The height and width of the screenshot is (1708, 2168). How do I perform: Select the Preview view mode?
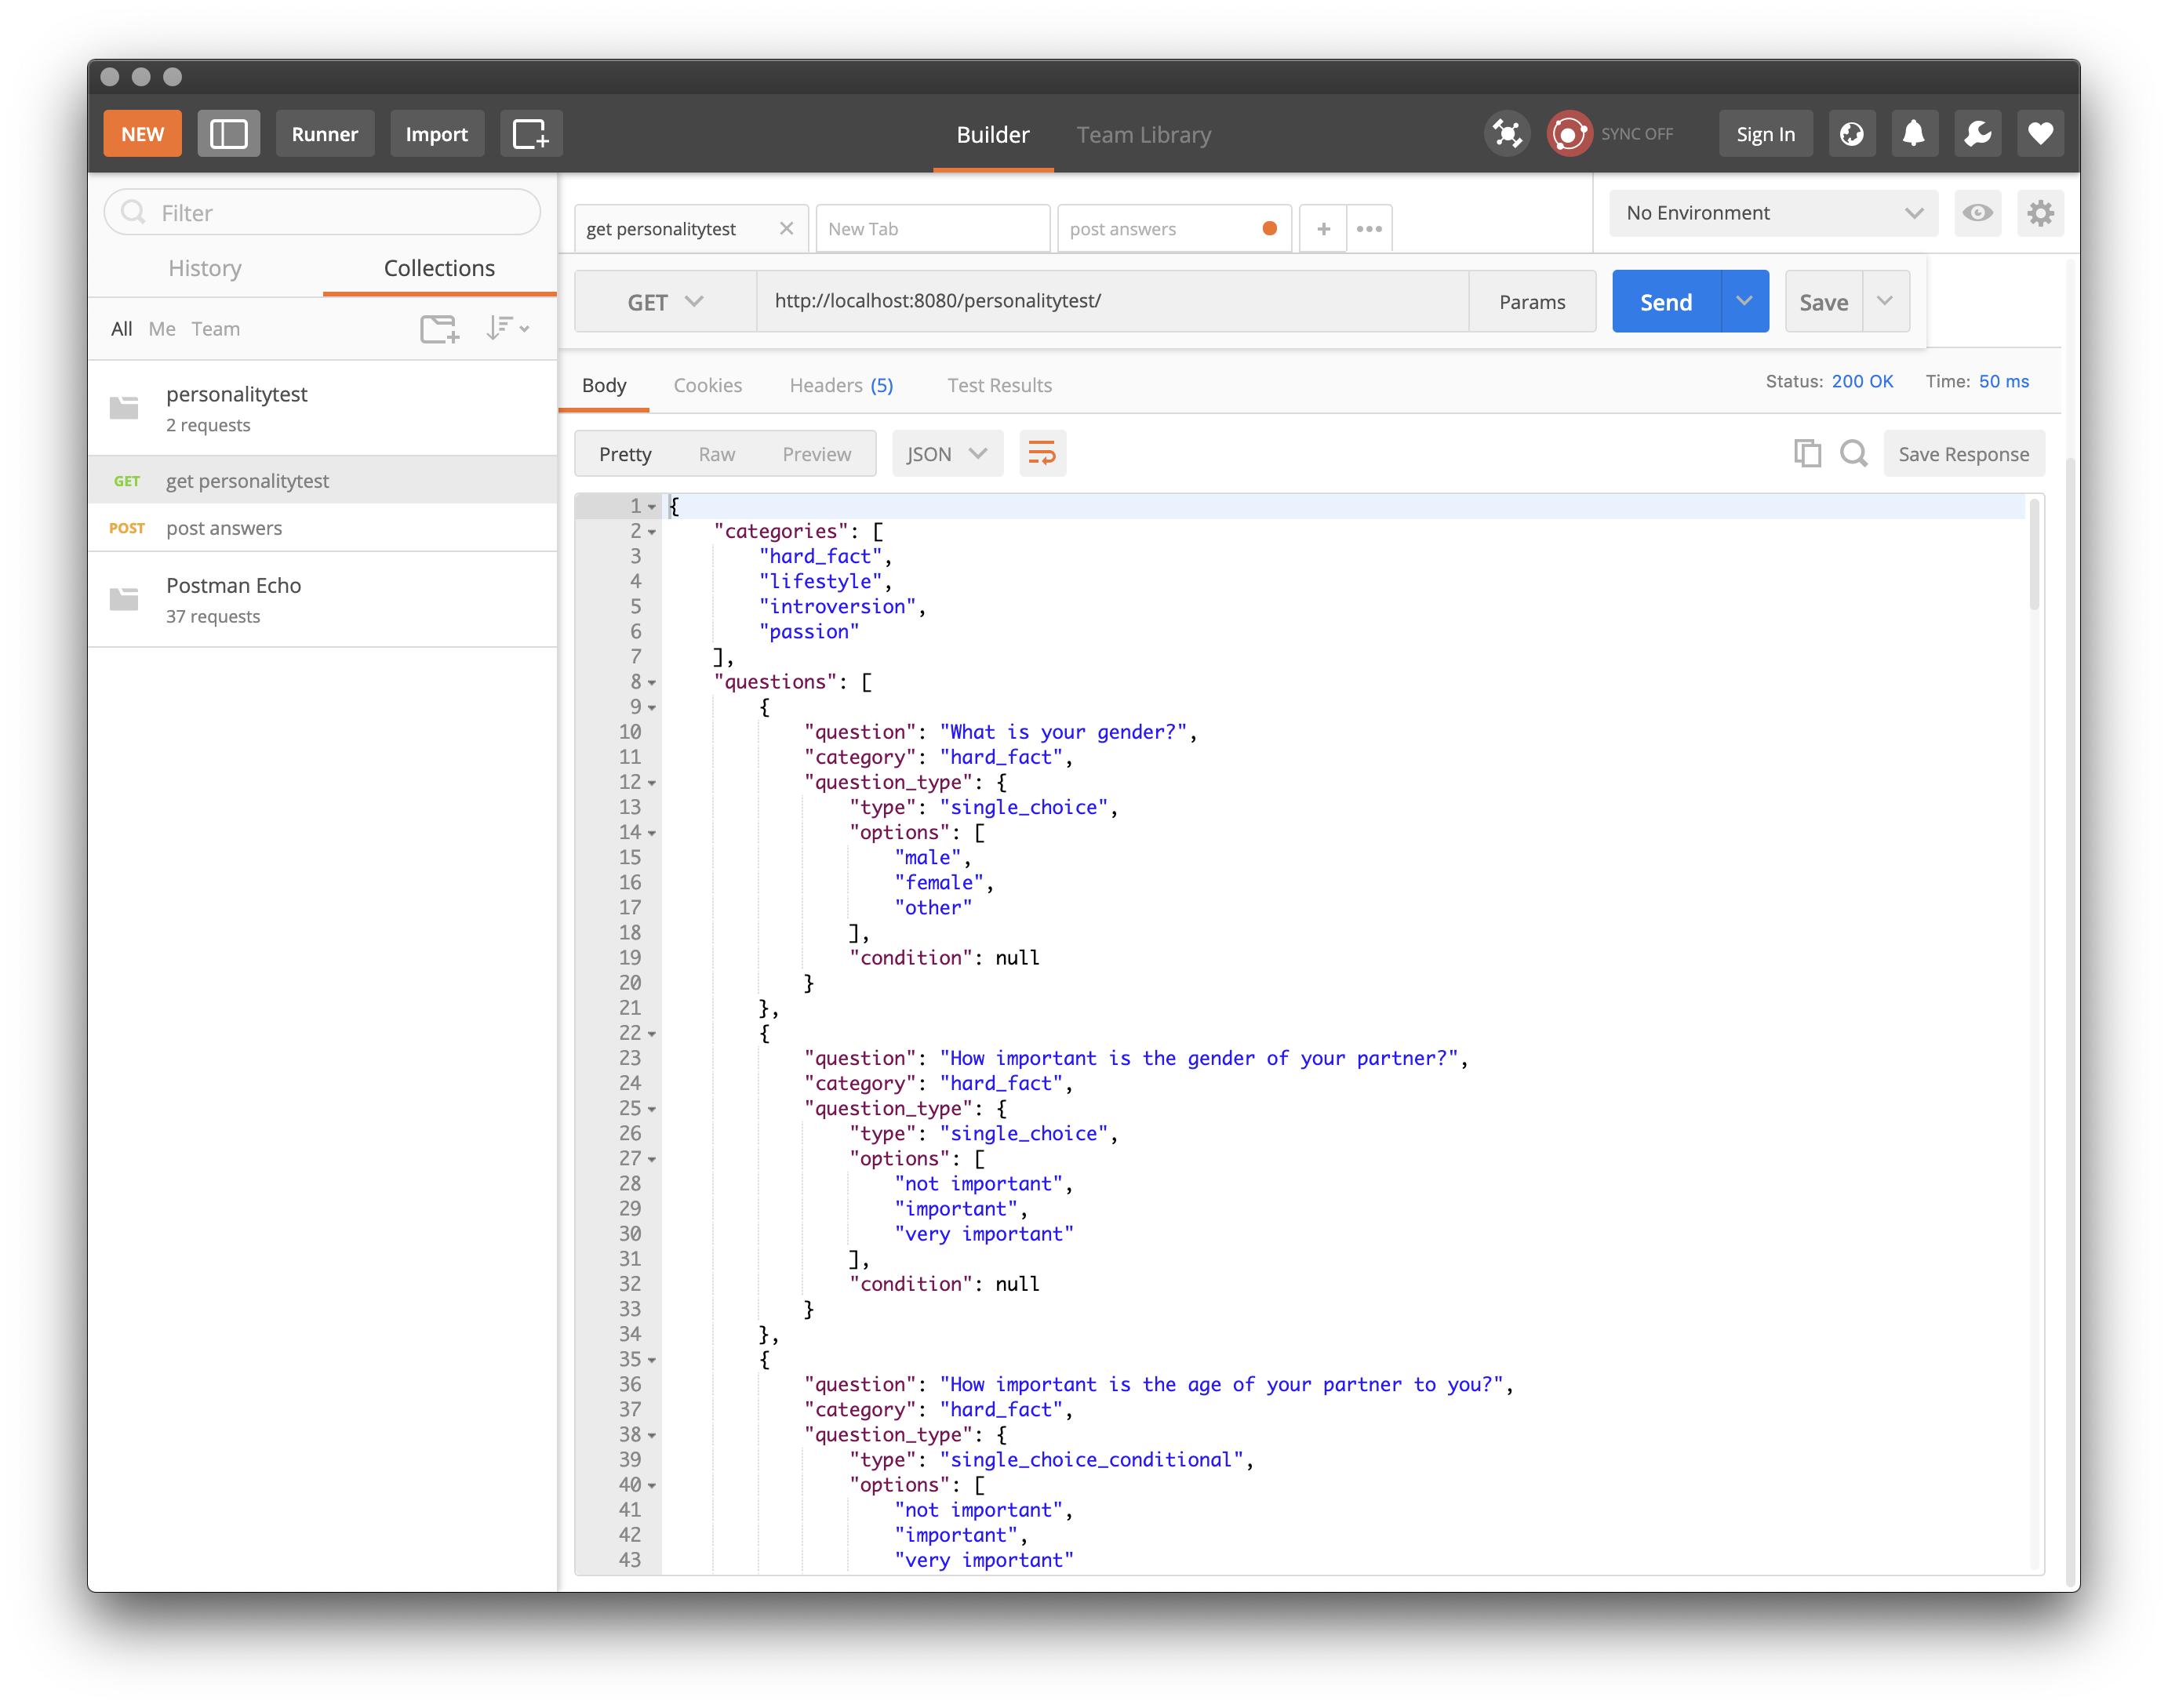coord(816,454)
